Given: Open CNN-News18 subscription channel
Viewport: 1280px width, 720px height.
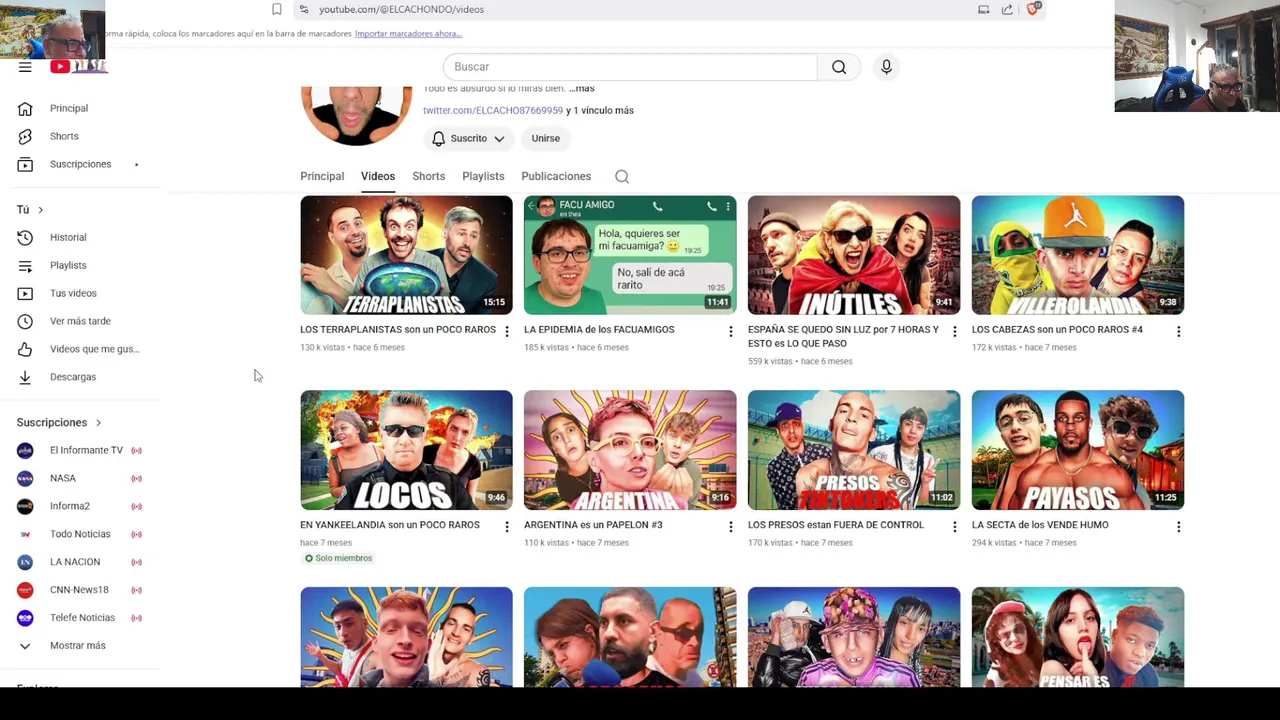Looking at the screenshot, I should [80, 590].
